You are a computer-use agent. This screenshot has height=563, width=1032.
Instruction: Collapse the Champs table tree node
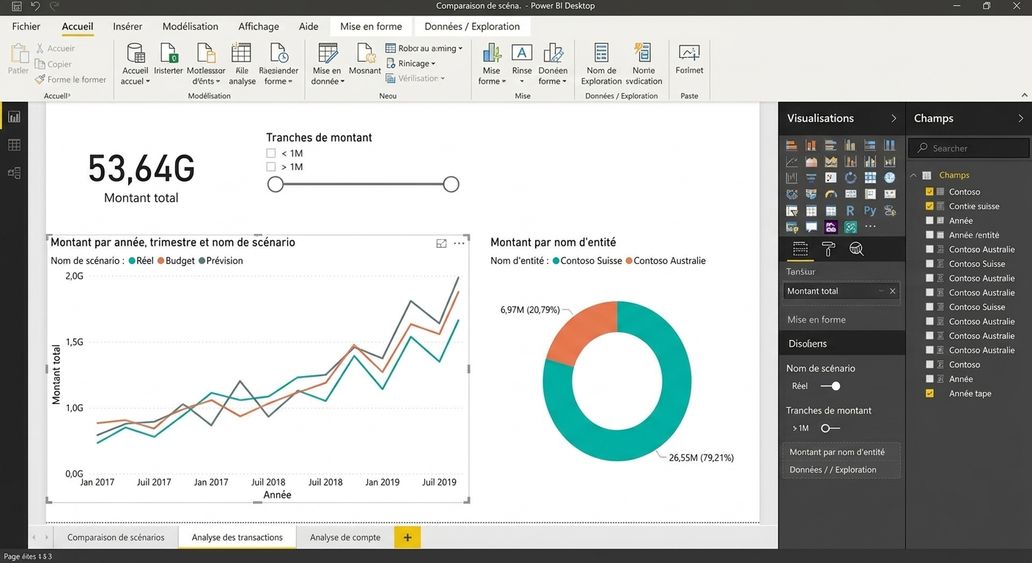[914, 175]
